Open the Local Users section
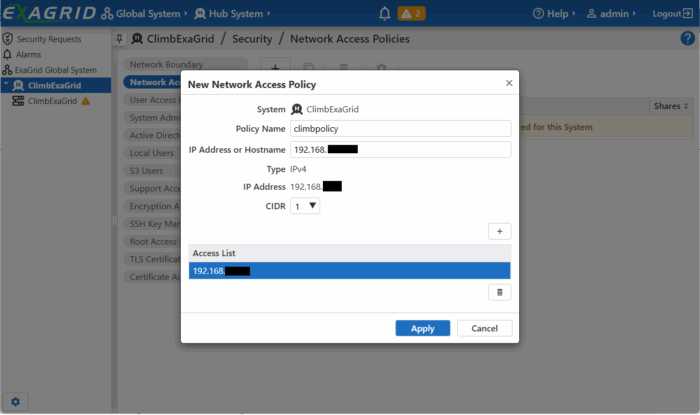 click(x=152, y=153)
